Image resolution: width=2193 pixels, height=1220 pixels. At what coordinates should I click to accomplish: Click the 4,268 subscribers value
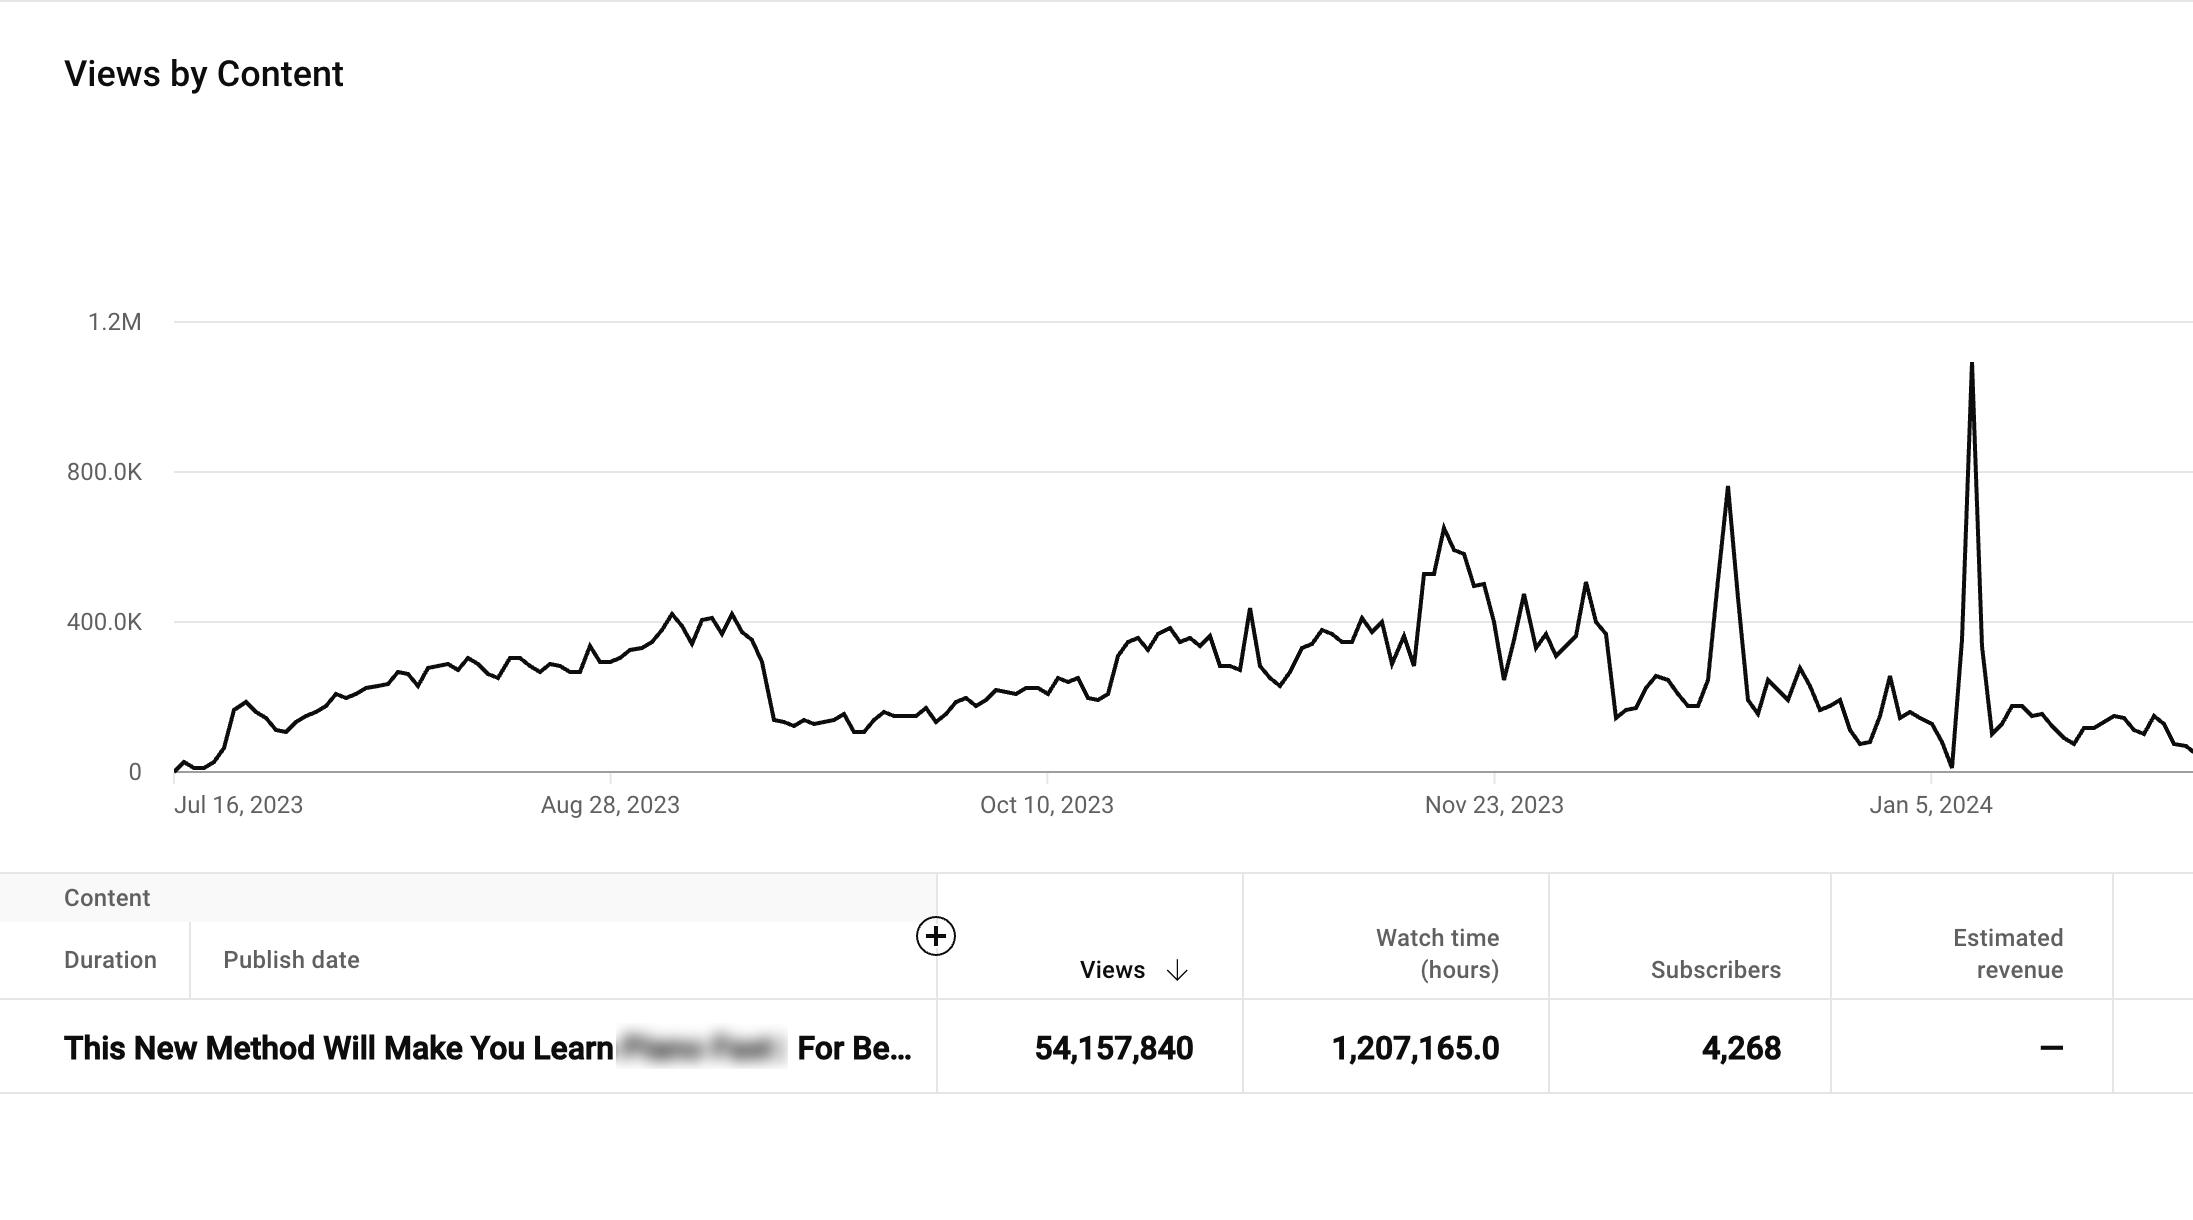tap(1741, 1048)
